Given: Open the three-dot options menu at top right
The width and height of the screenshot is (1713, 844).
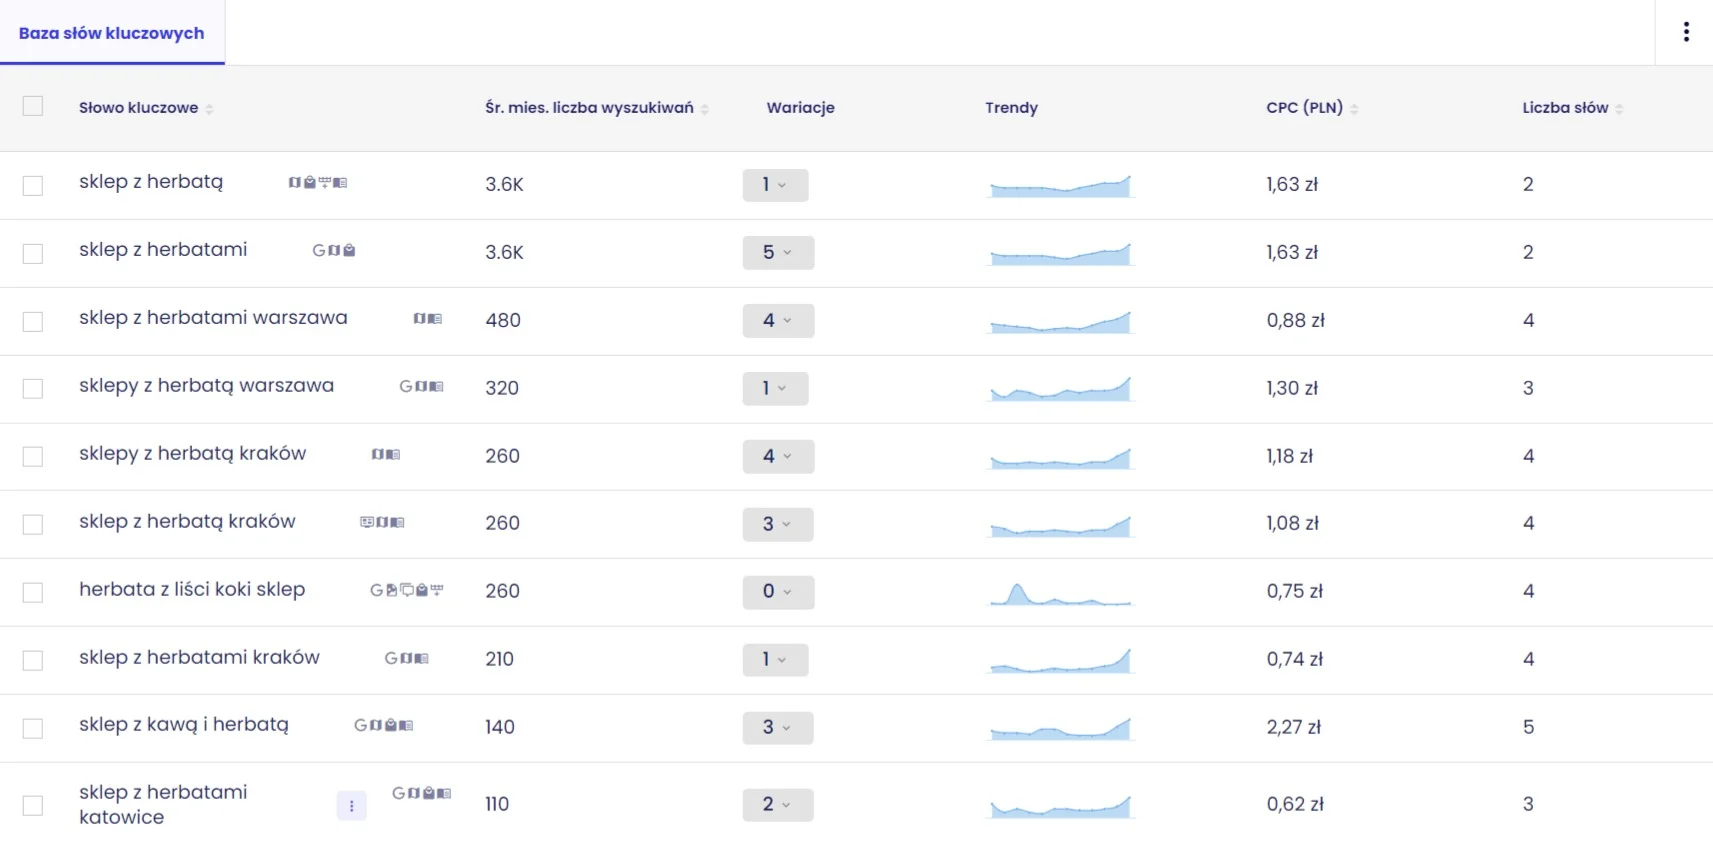Looking at the screenshot, I should coord(1686,32).
